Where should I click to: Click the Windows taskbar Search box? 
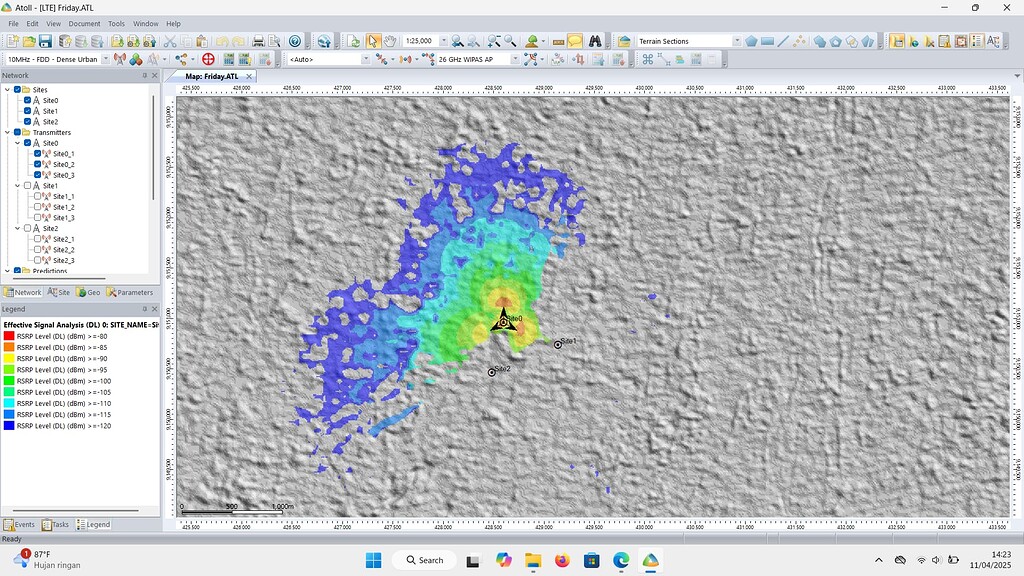[x=424, y=560]
